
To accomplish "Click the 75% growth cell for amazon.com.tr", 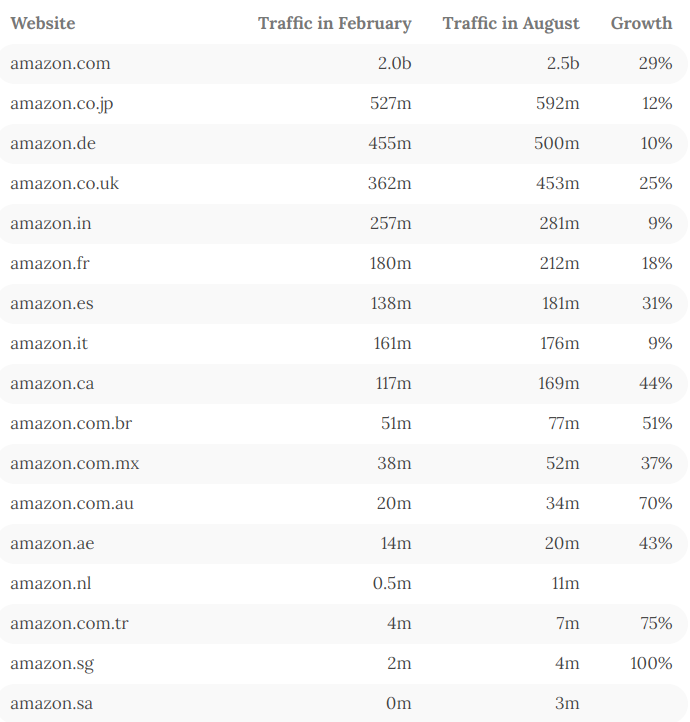I will (656, 623).
